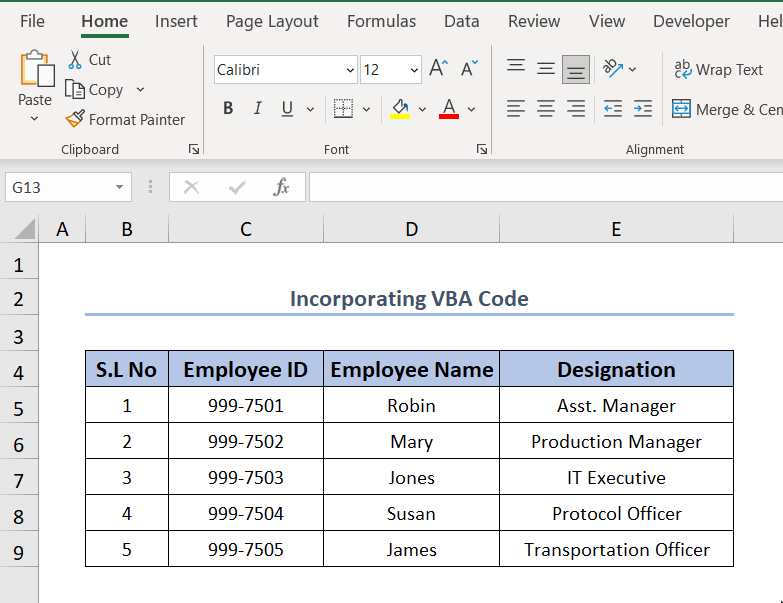The height and width of the screenshot is (603, 783).
Task: Expand the Copy options arrow
Action: pyautogui.click(x=140, y=90)
